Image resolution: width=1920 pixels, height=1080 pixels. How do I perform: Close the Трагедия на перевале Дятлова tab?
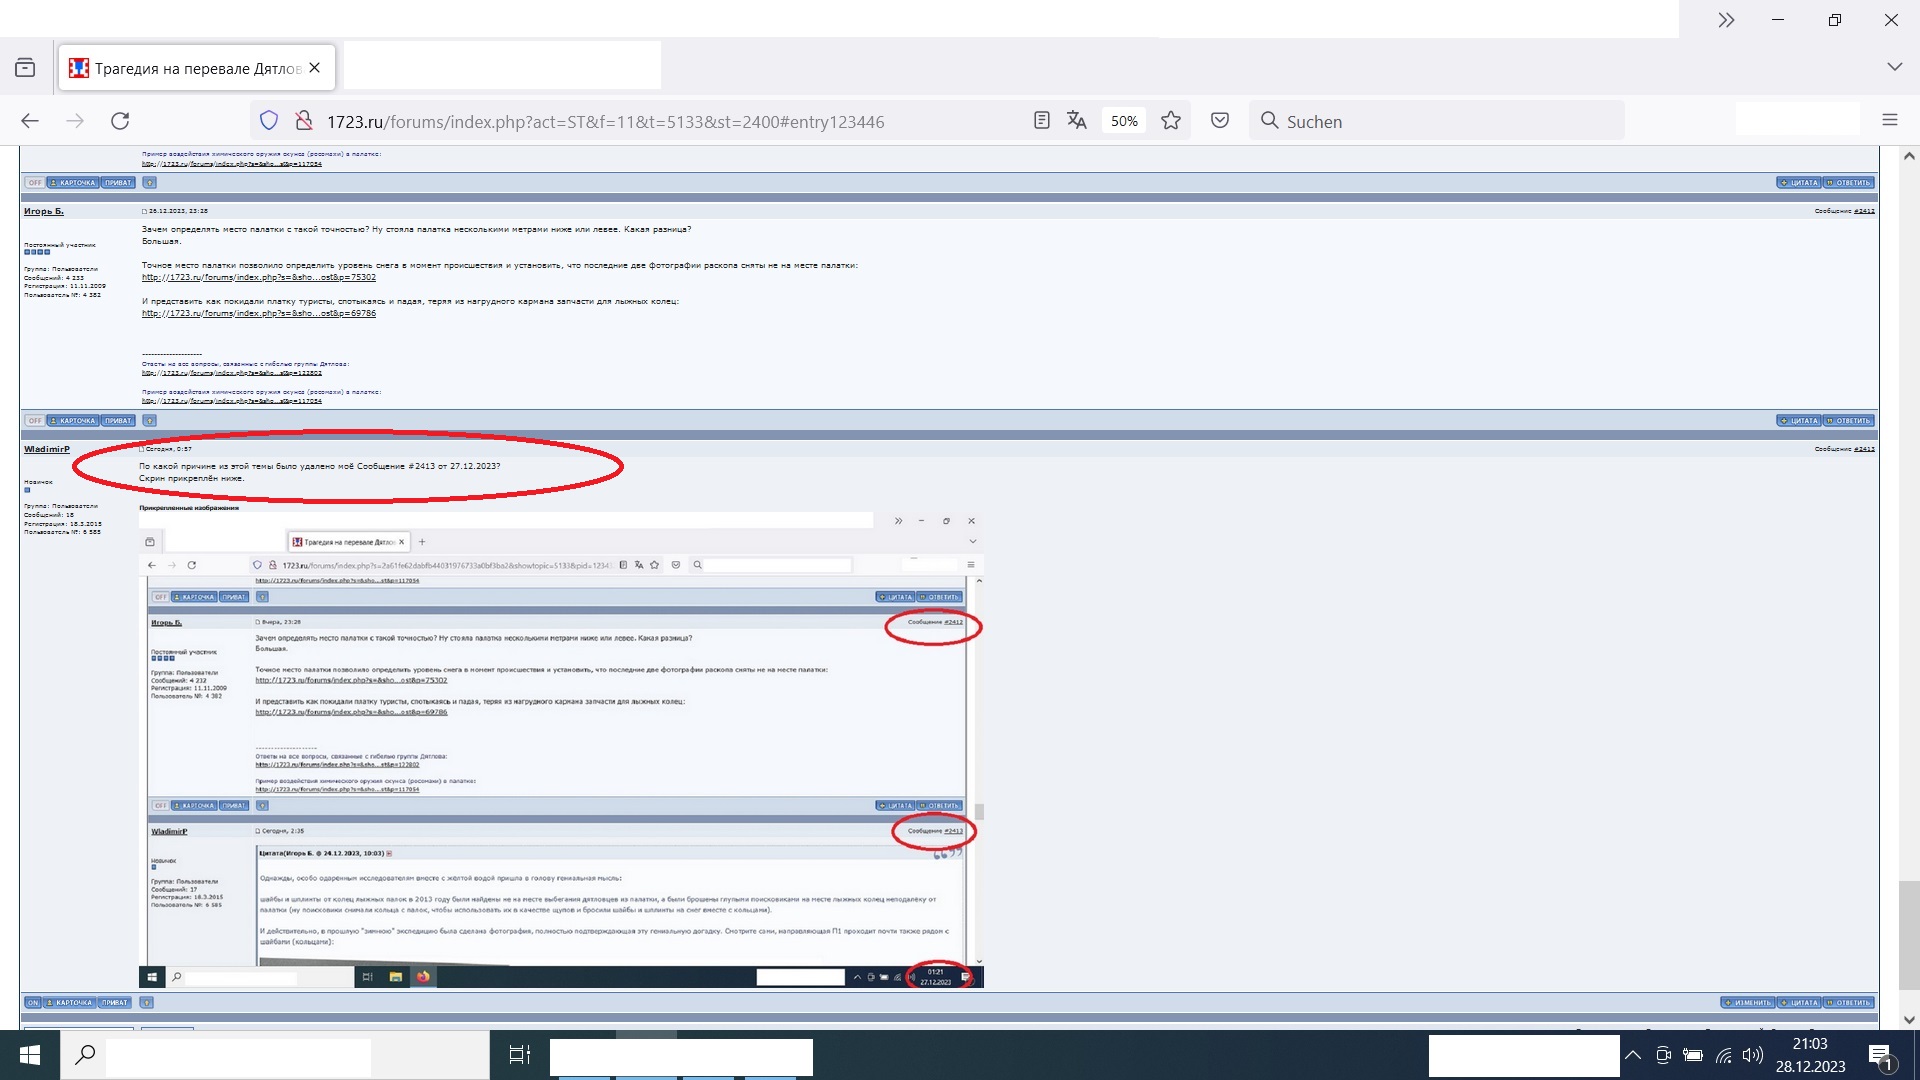tap(315, 67)
